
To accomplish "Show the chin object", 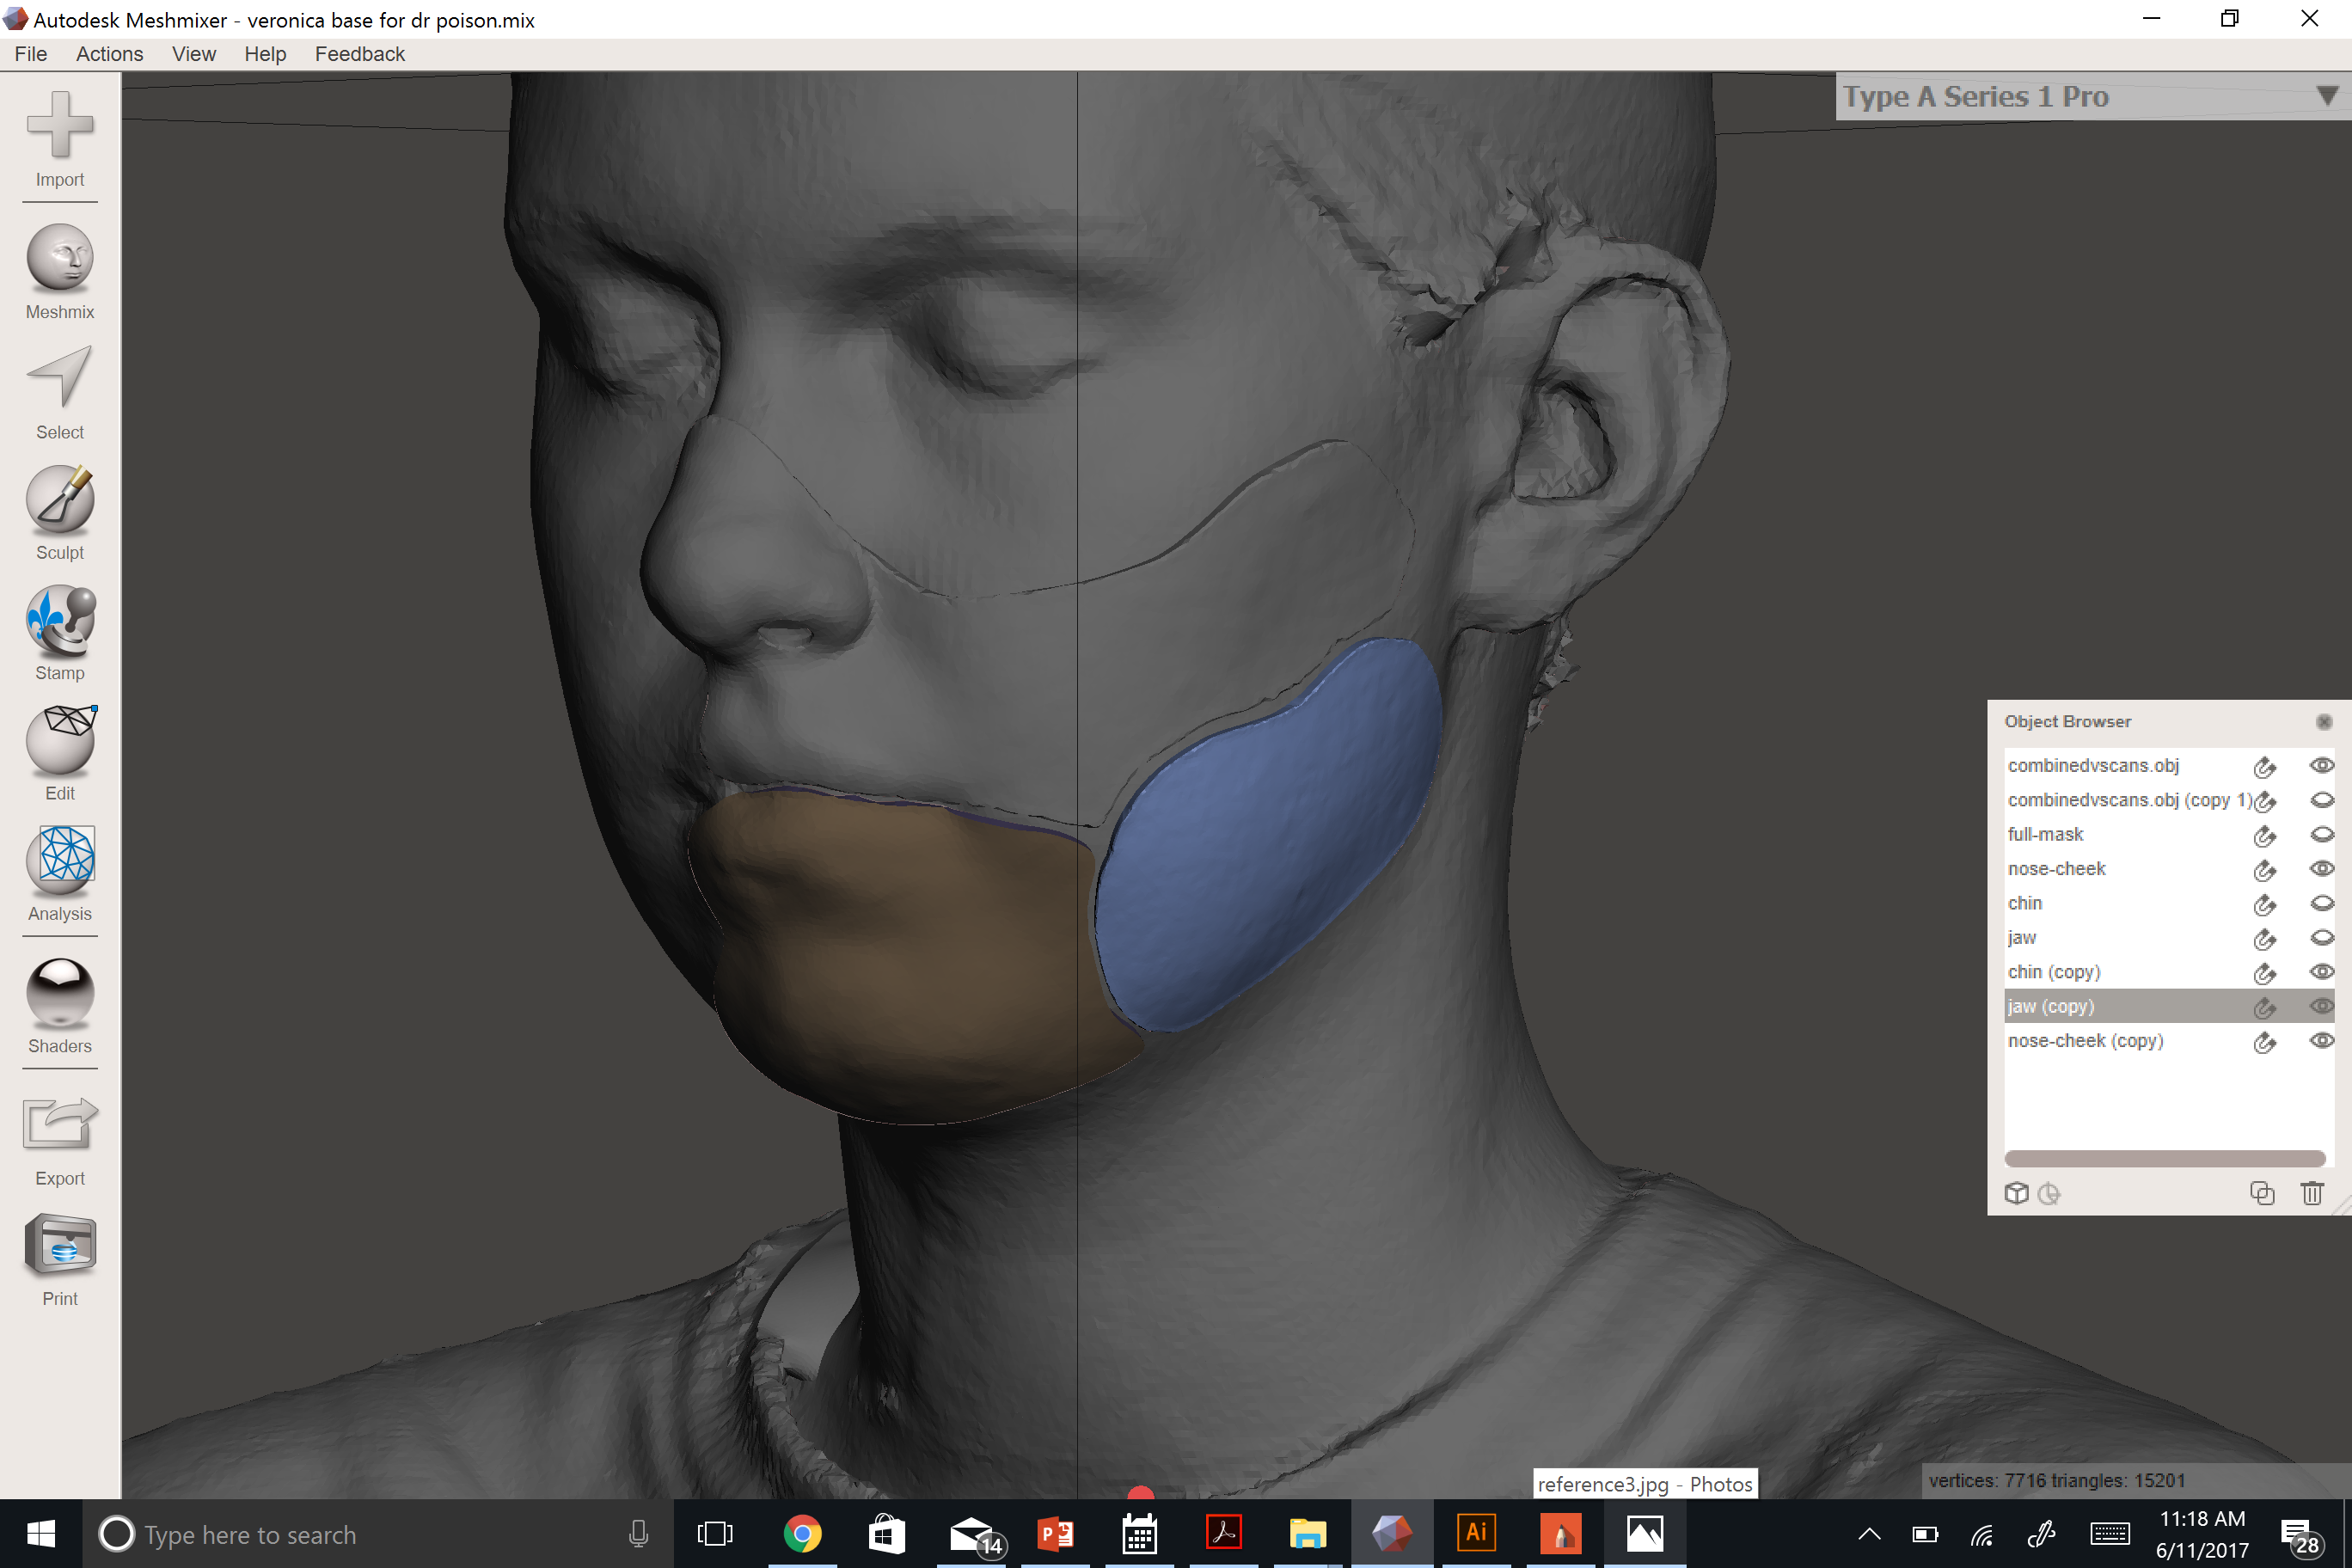I will click(2322, 903).
